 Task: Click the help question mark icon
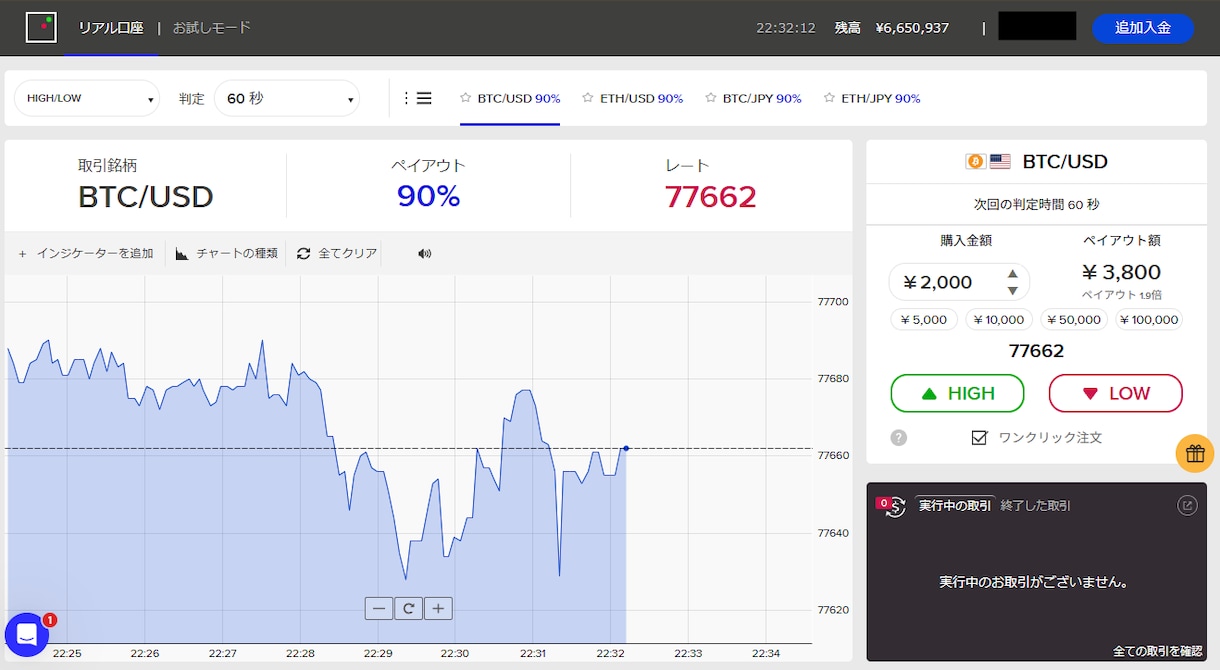pos(899,438)
